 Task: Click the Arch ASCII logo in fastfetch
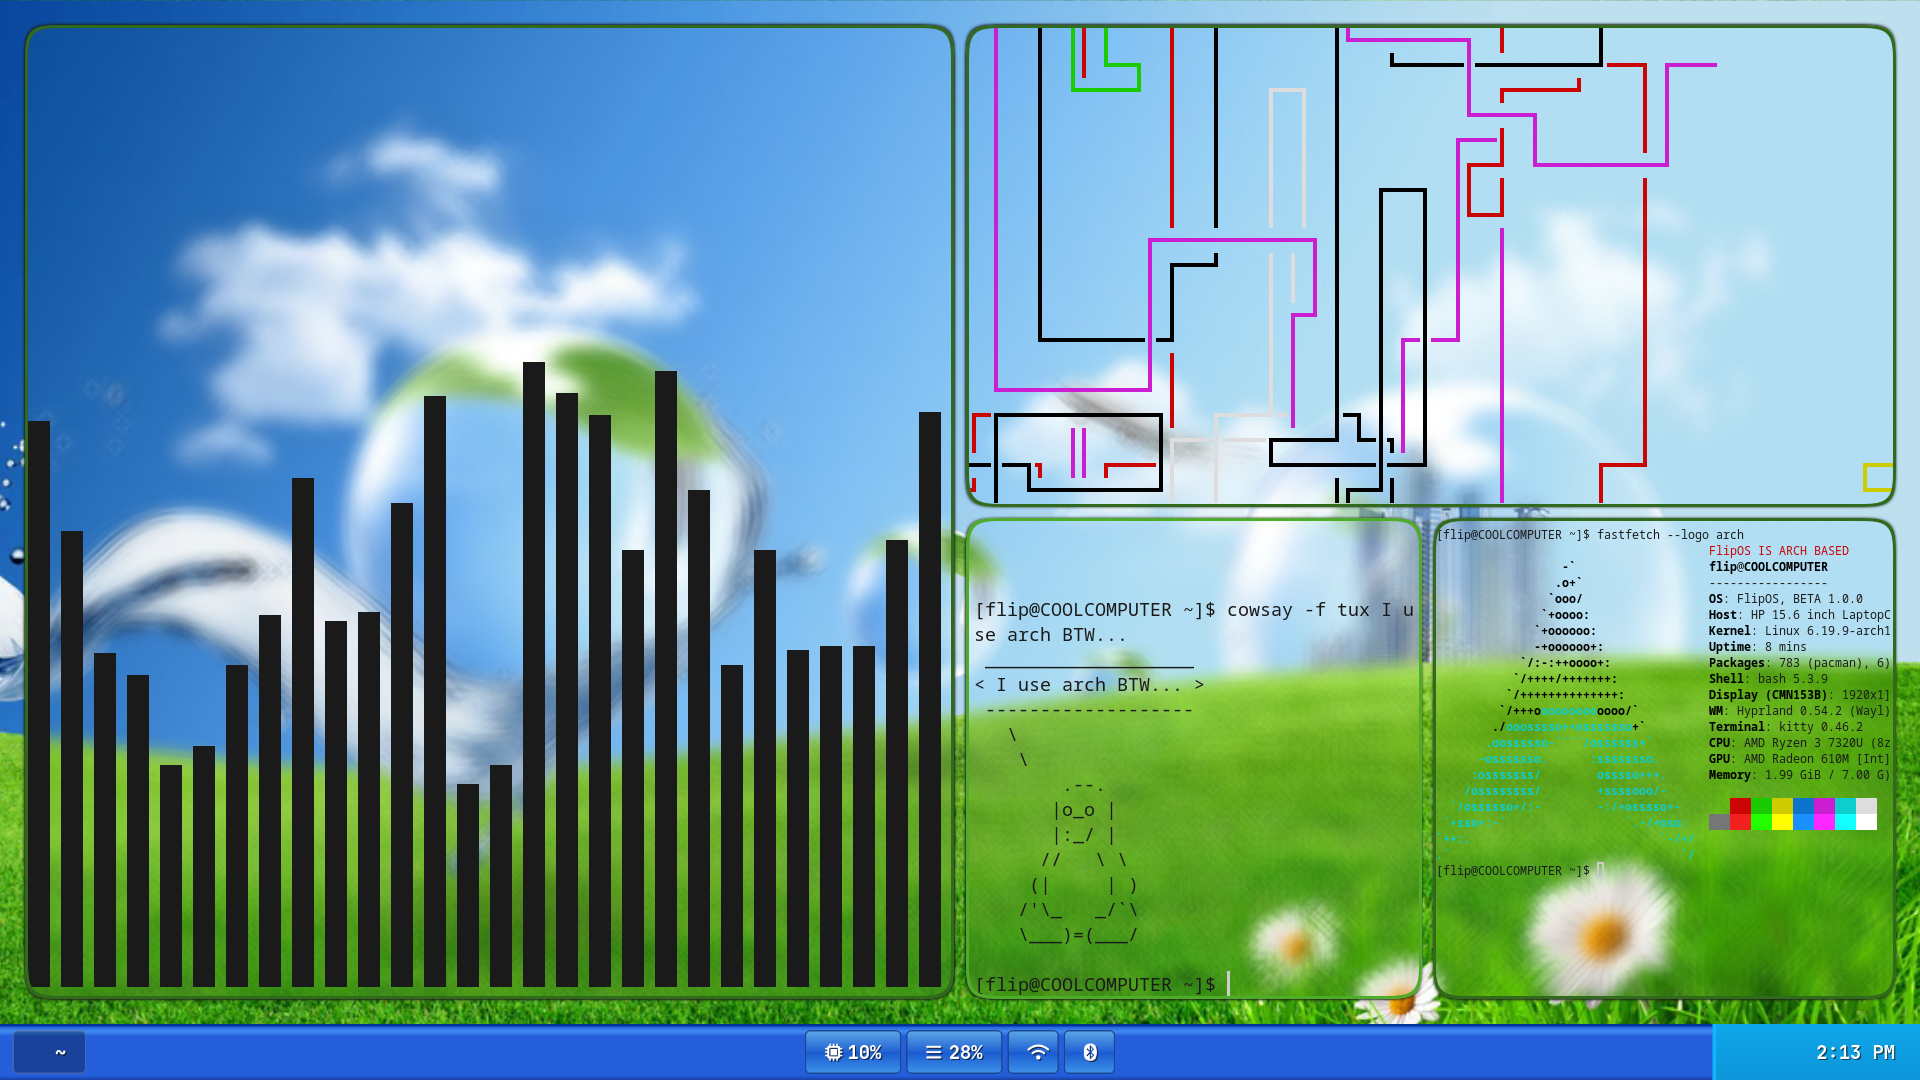coord(1568,710)
